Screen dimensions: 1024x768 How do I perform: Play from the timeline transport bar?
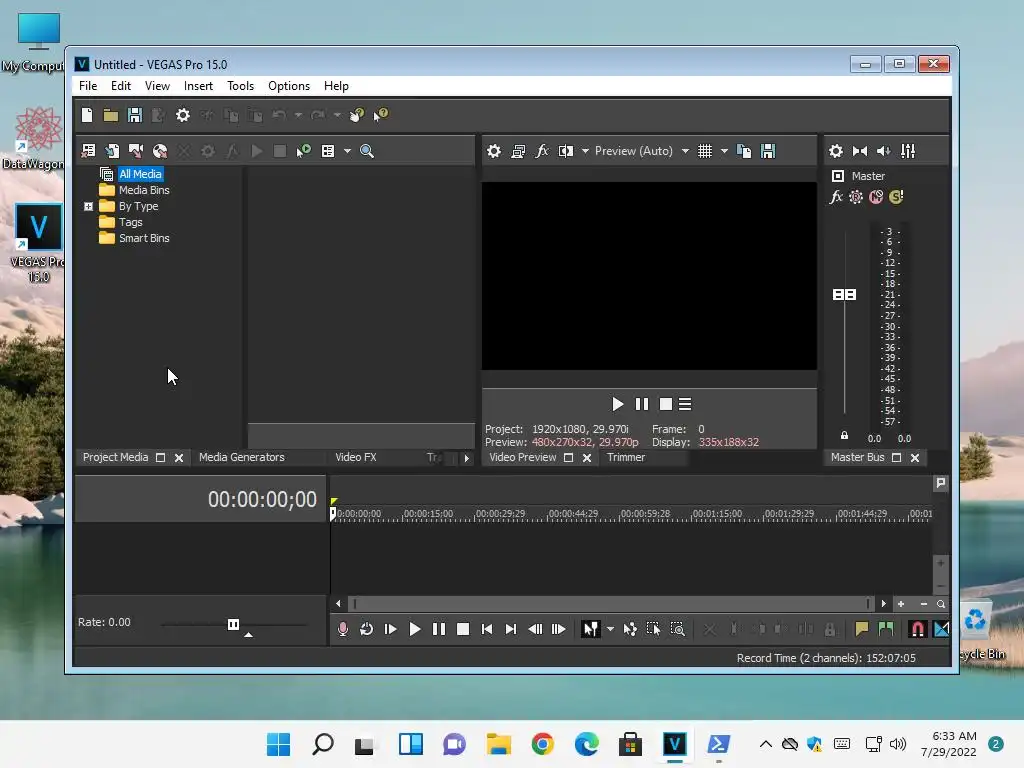415,629
